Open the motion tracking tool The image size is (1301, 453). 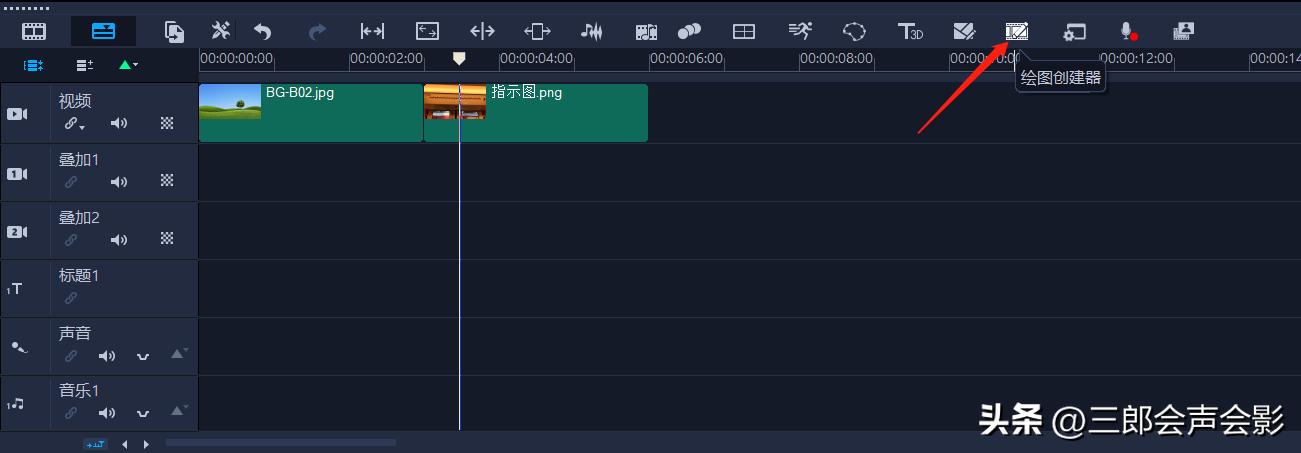coord(800,32)
